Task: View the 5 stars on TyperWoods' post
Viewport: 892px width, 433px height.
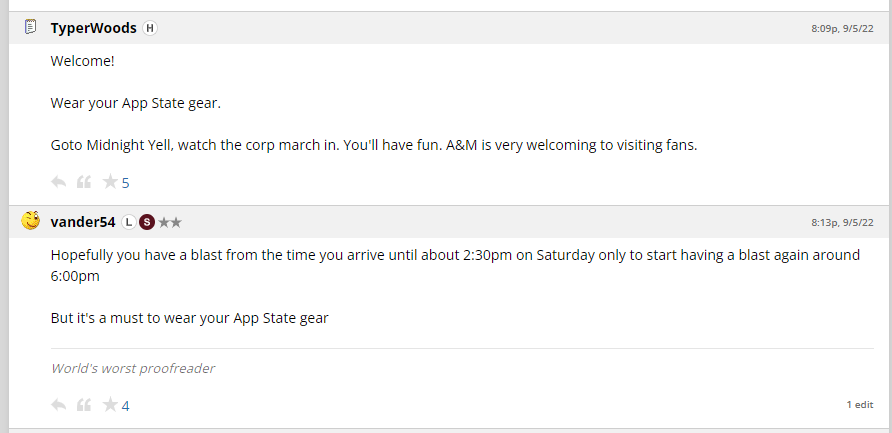Action: pos(126,183)
